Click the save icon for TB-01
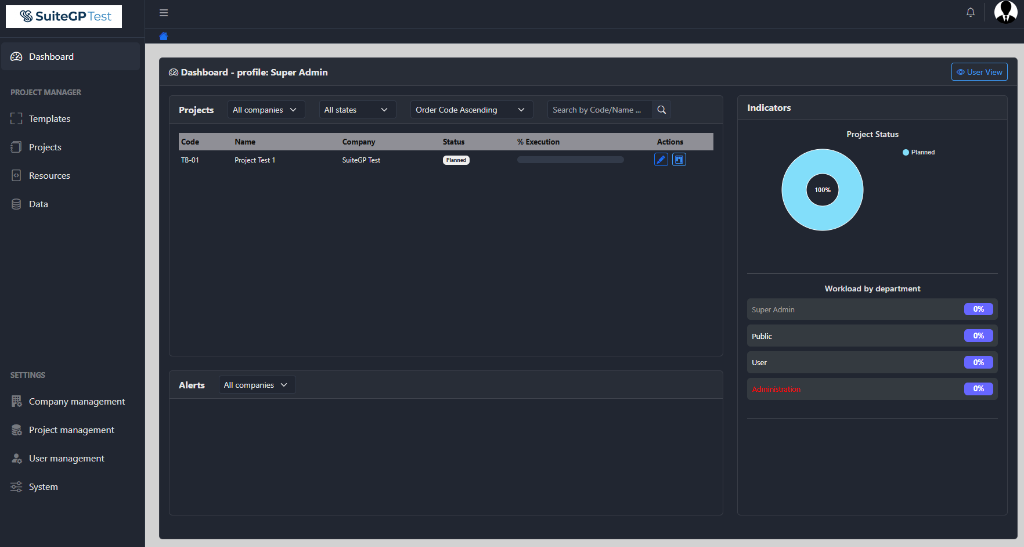 (x=679, y=160)
